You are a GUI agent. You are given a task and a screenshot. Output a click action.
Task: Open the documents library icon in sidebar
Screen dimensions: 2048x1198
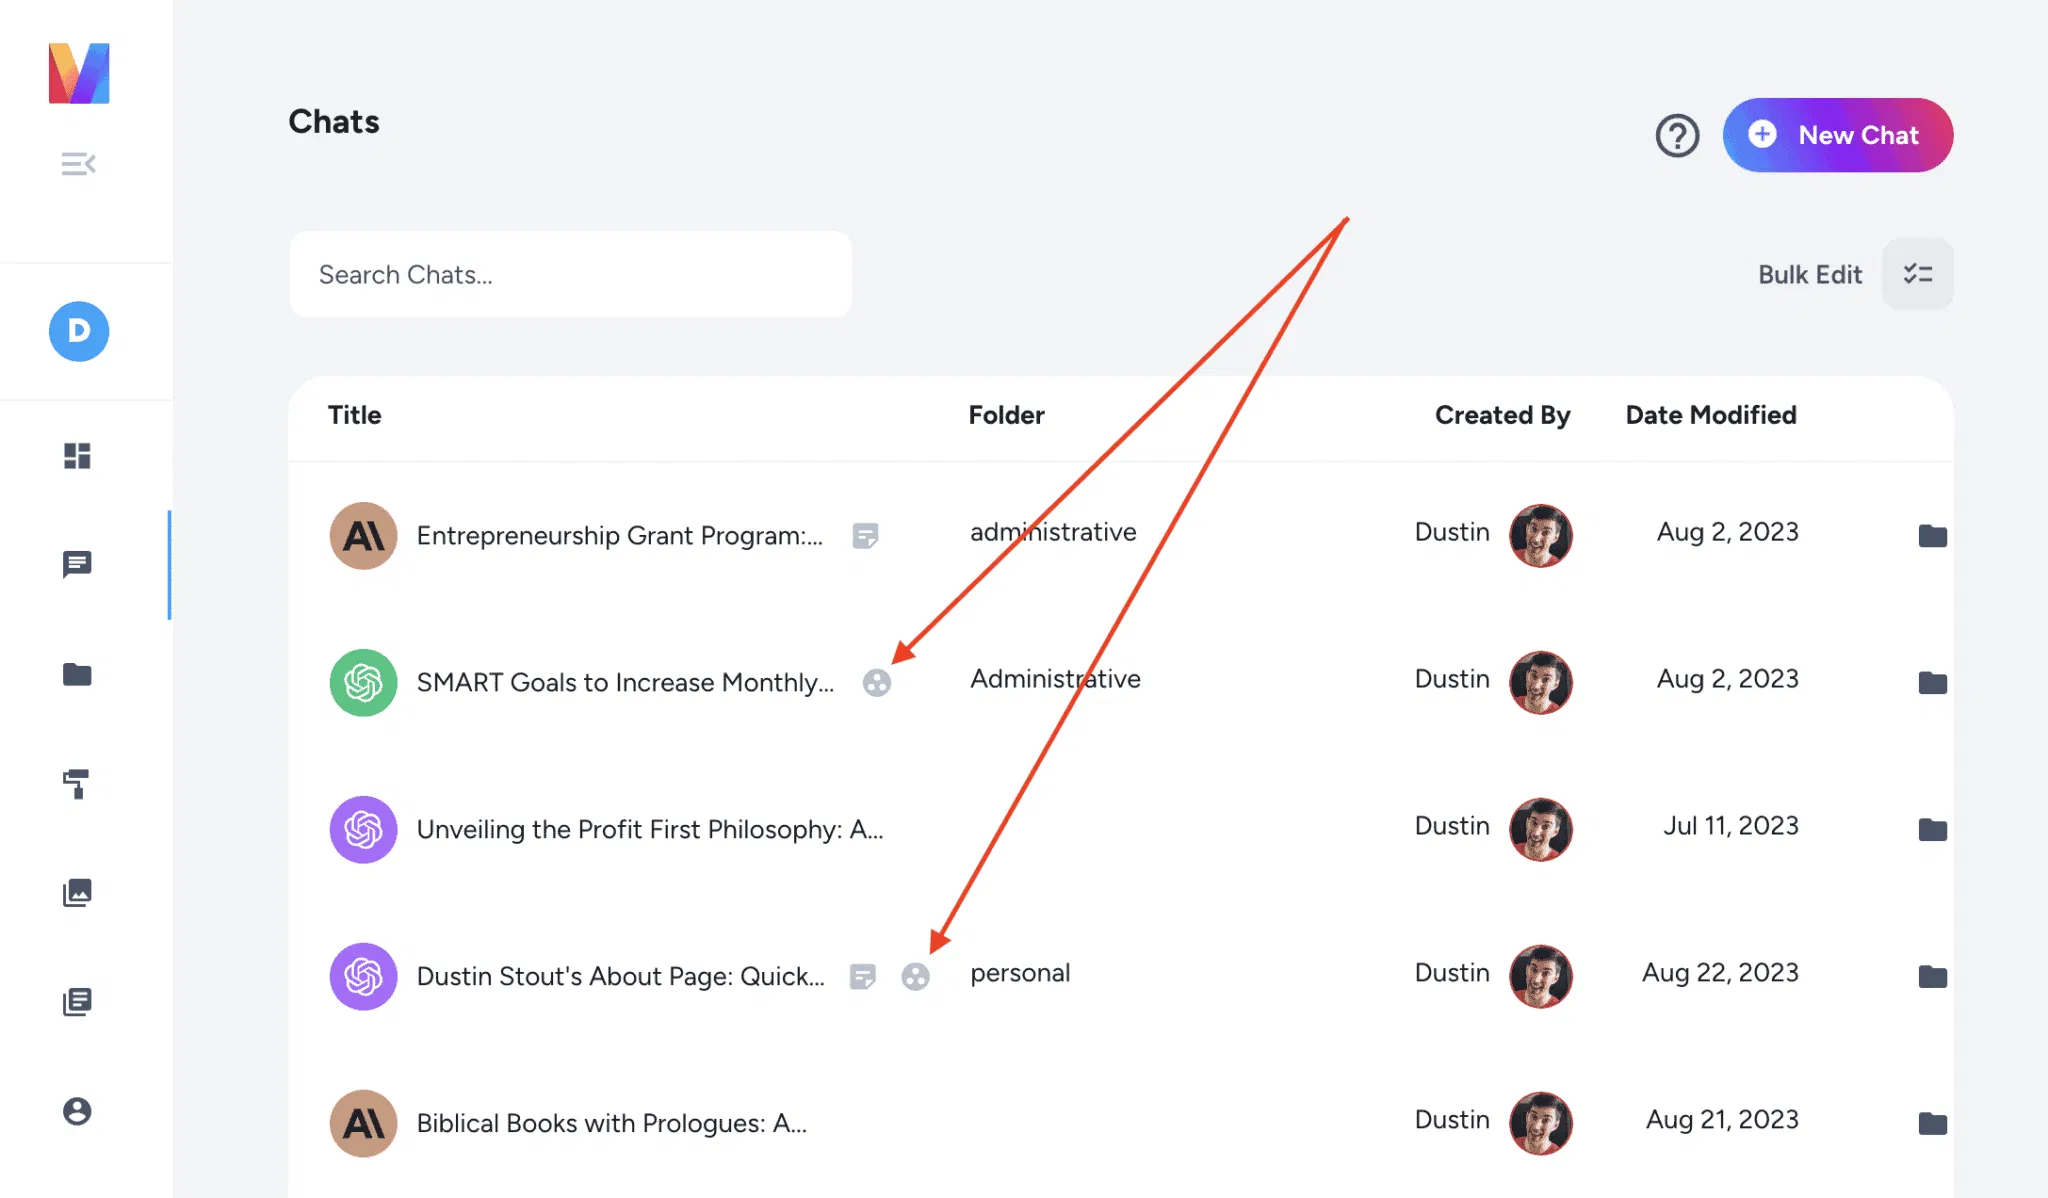77,1002
